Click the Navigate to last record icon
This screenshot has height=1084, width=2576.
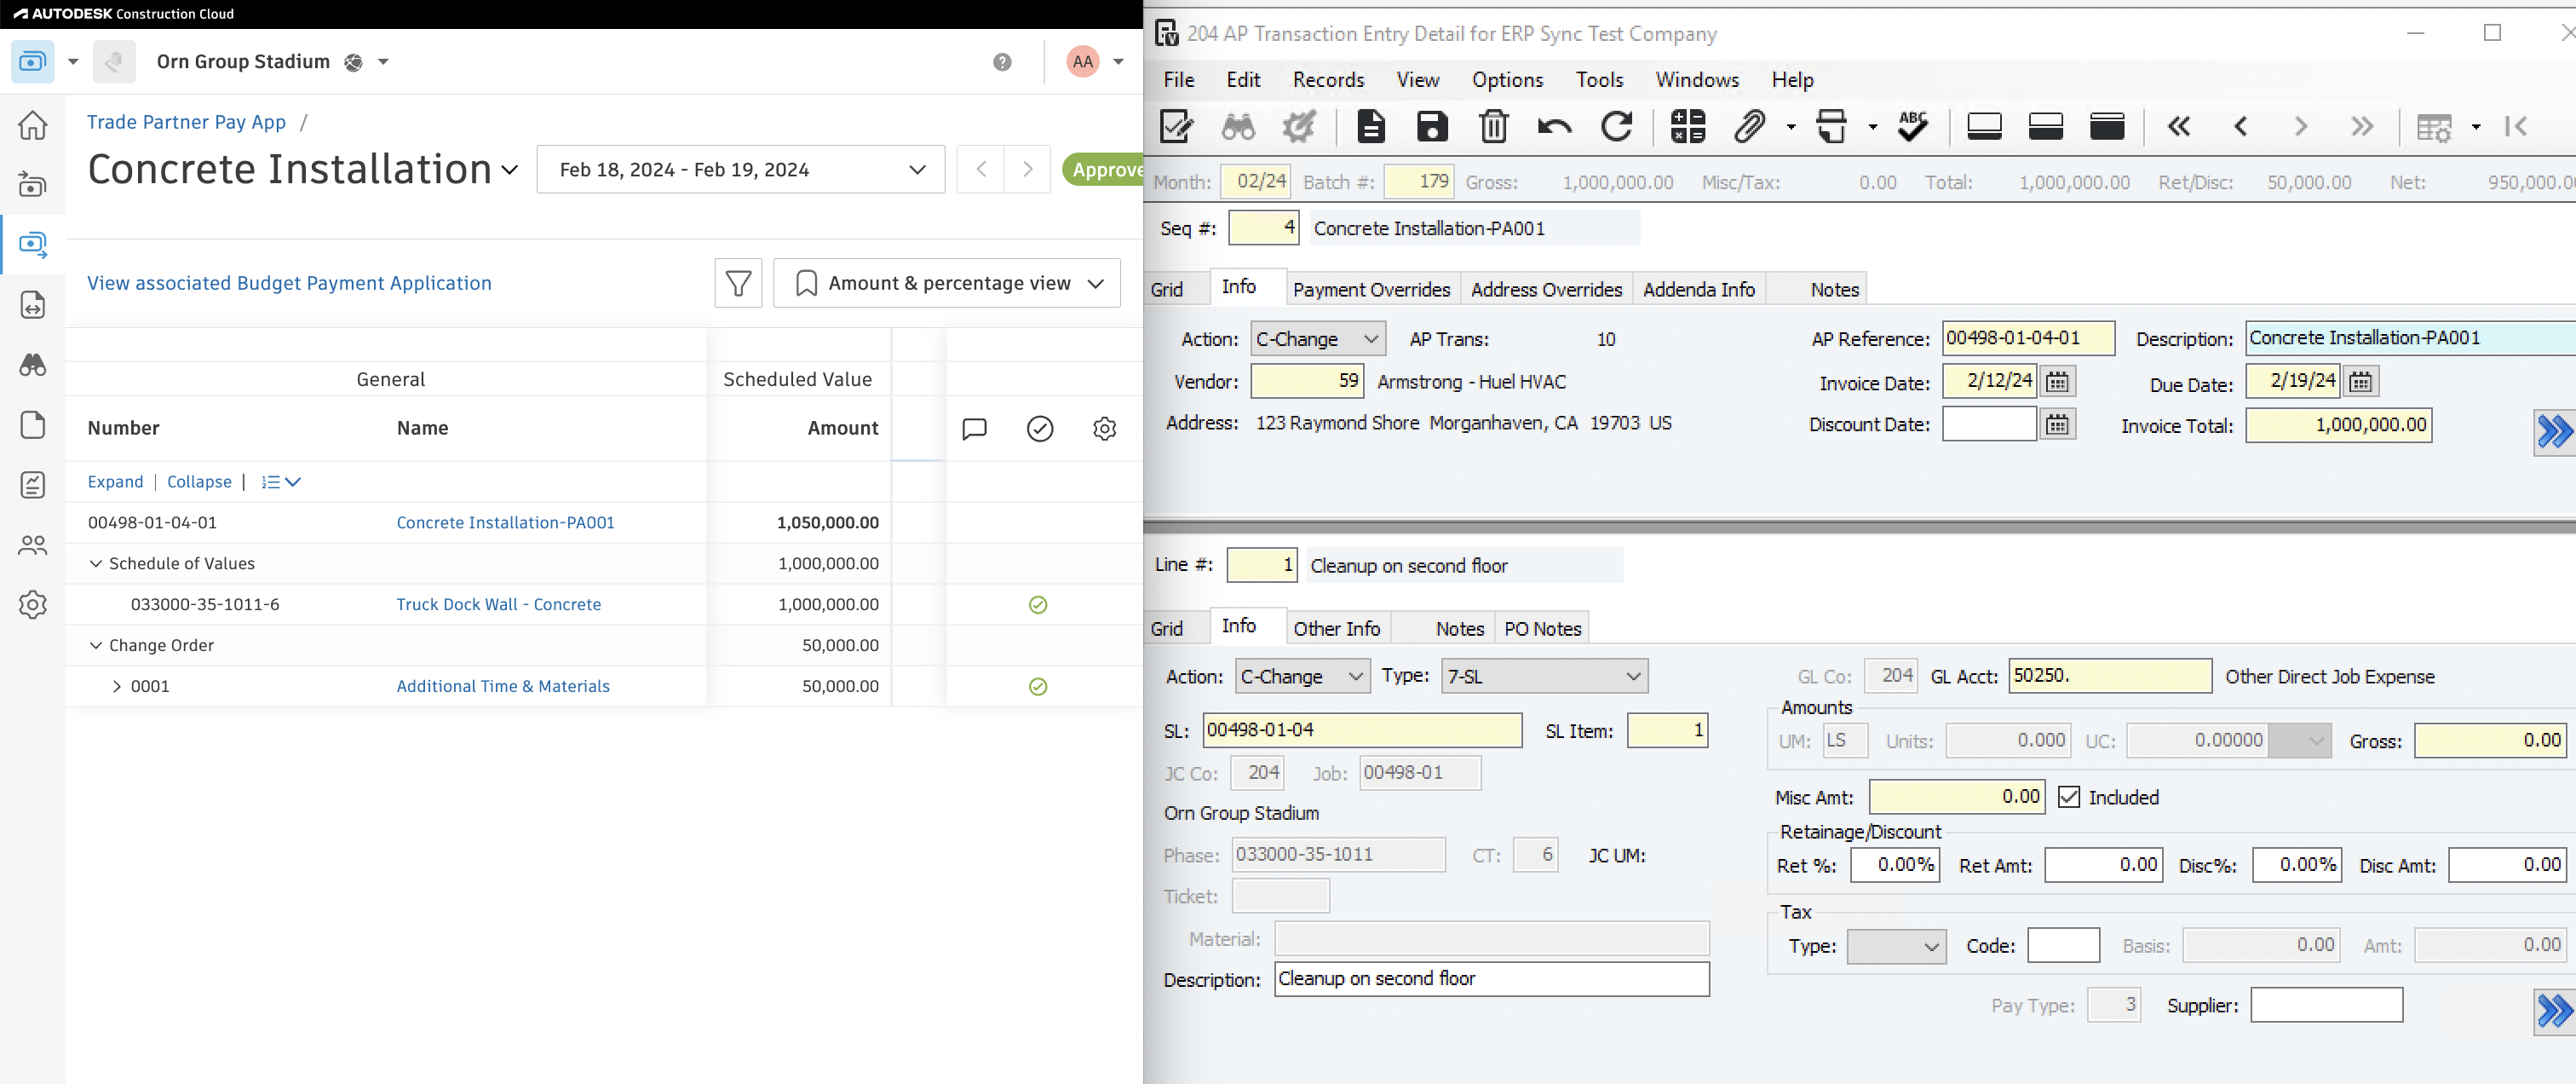coord(2360,126)
